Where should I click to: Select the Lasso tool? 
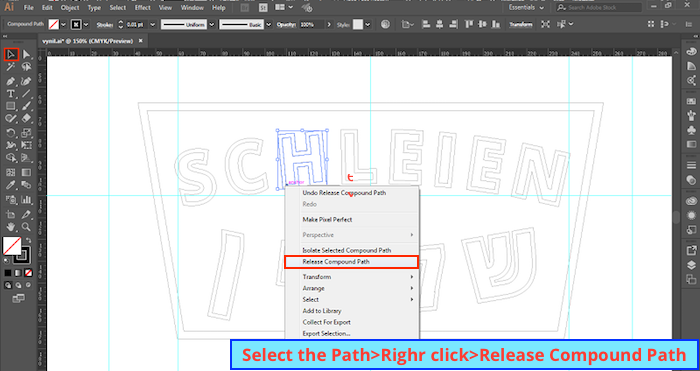click(x=26, y=67)
